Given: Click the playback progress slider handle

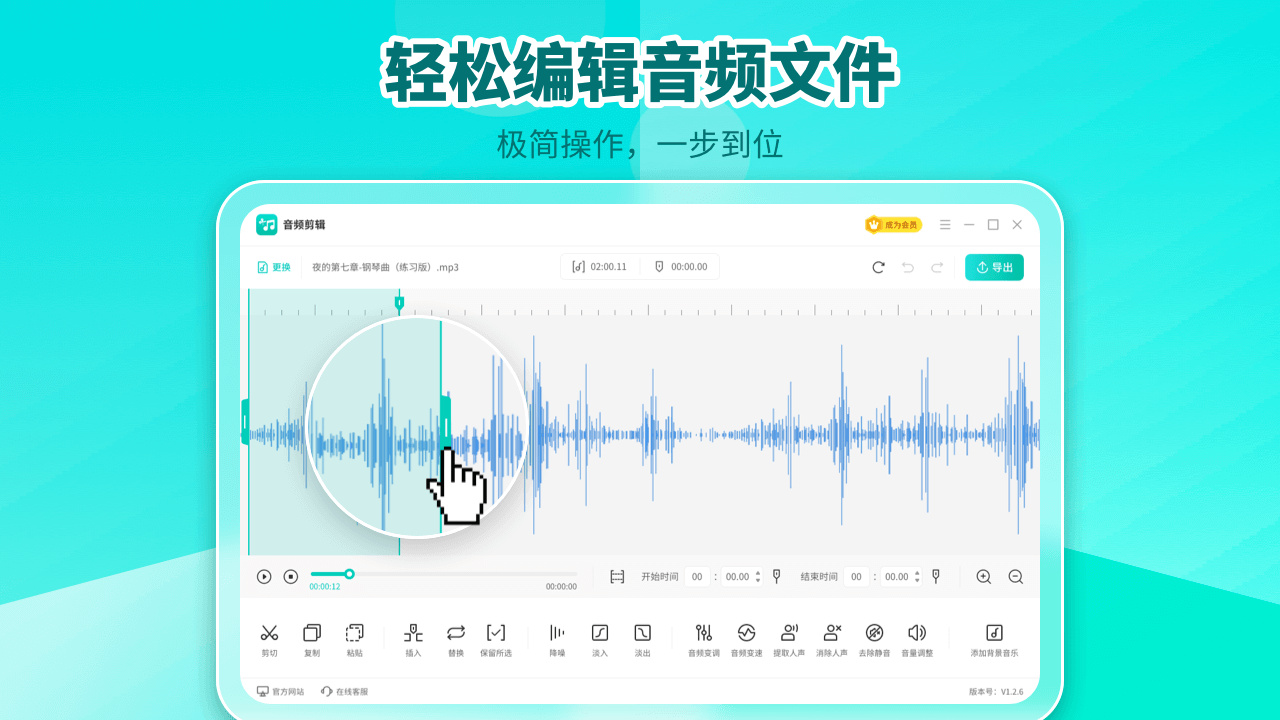Looking at the screenshot, I should point(349,574).
